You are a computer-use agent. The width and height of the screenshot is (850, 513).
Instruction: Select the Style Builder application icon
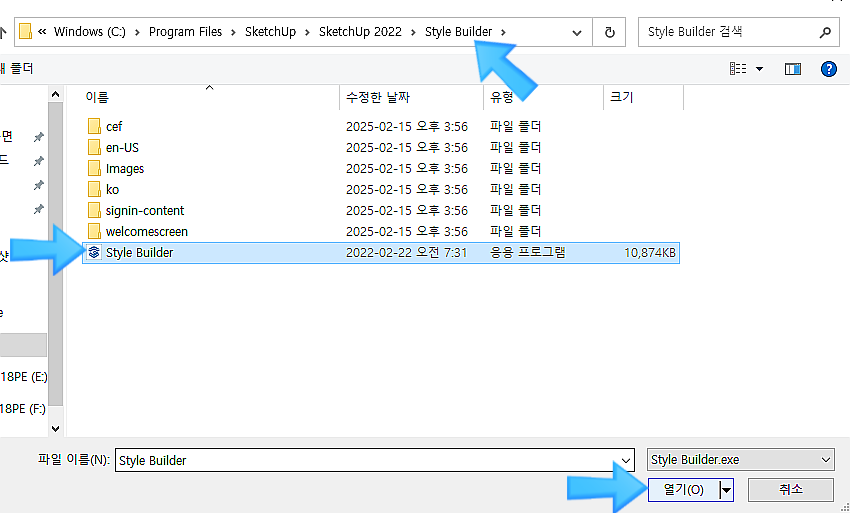pos(94,252)
